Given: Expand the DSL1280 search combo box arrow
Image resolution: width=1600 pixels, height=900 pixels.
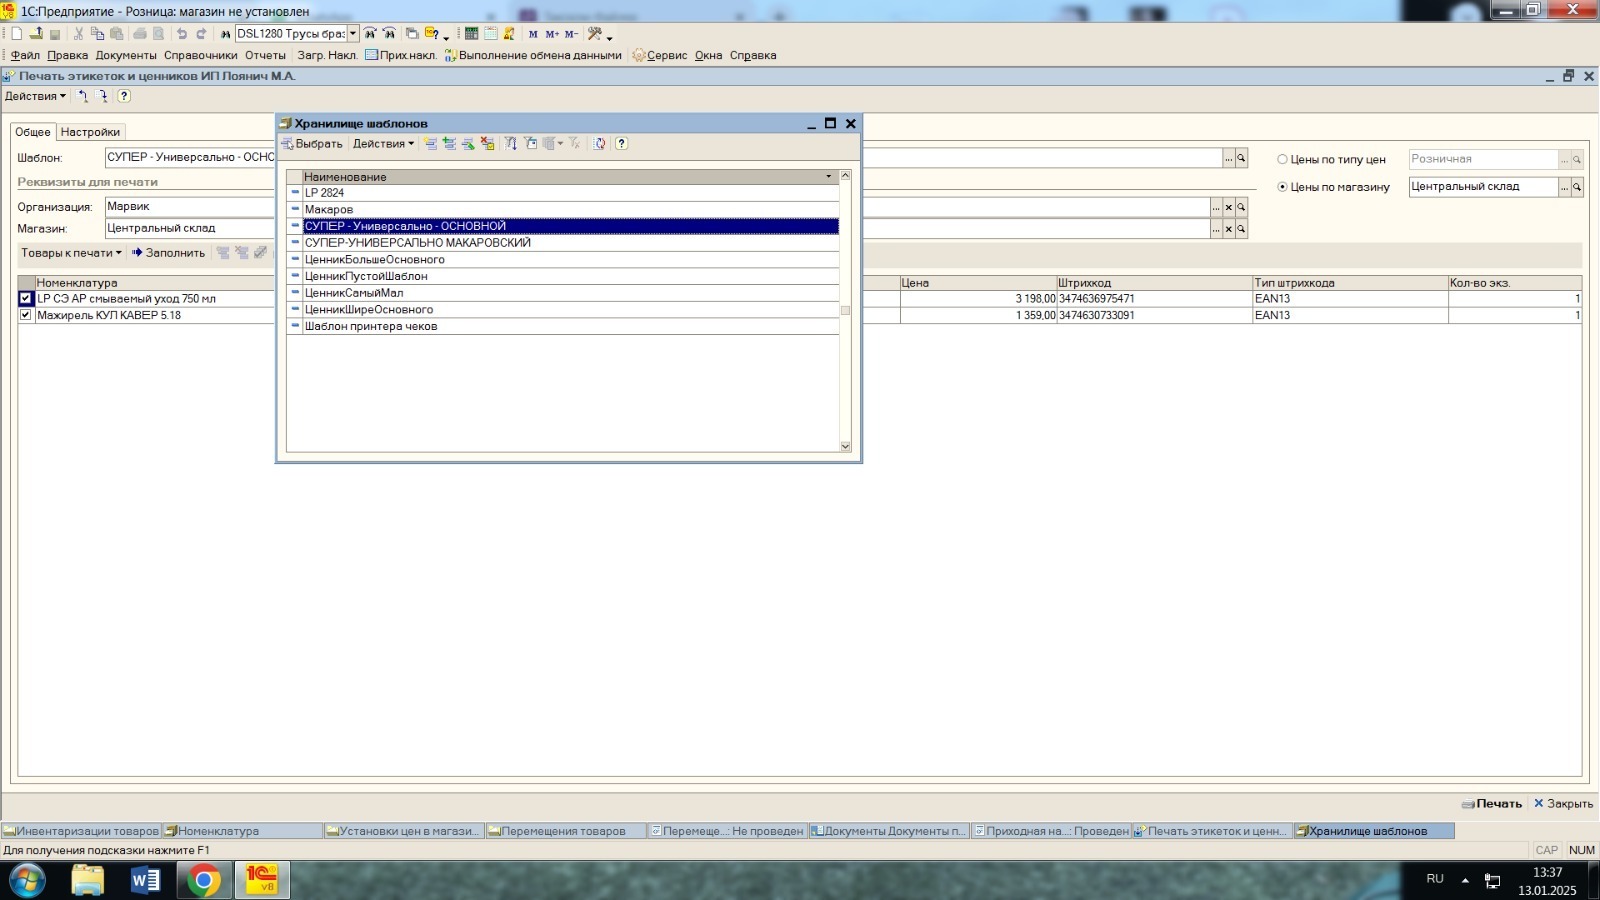Looking at the screenshot, I should pyautogui.click(x=352, y=34).
